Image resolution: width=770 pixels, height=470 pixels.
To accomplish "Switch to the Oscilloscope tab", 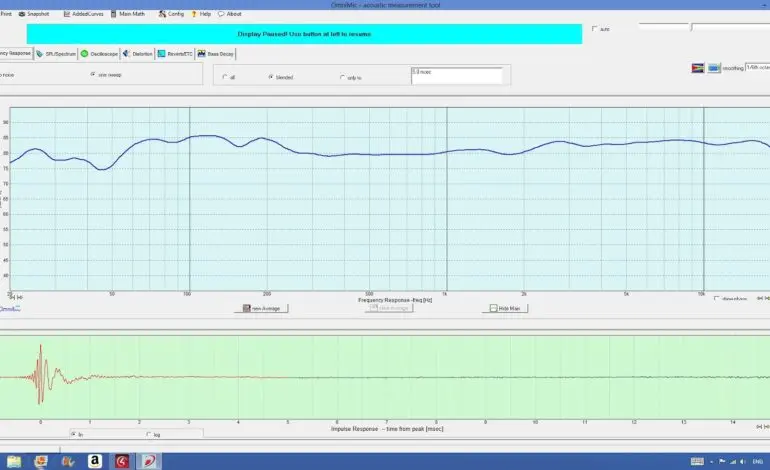I will [x=99, y=54].
